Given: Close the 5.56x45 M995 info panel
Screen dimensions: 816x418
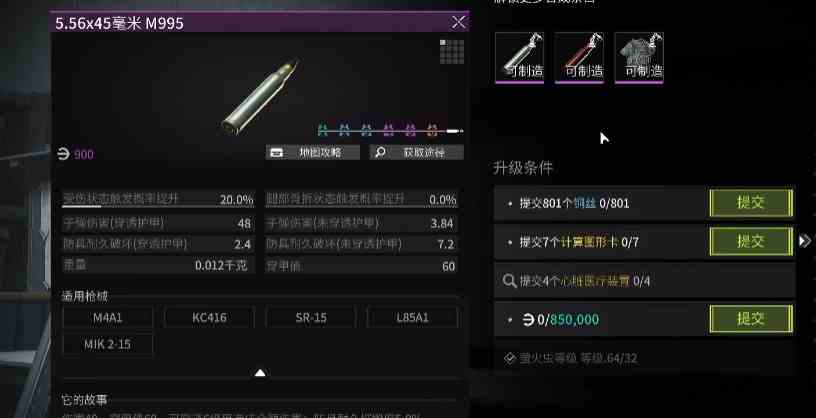Looking at the screenshot, I should (458, 22).
